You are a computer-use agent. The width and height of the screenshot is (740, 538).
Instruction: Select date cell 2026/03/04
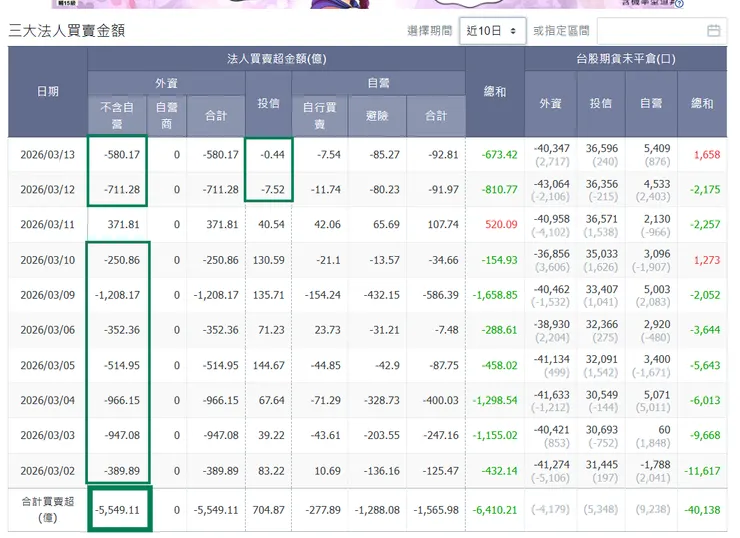[48, 400]
